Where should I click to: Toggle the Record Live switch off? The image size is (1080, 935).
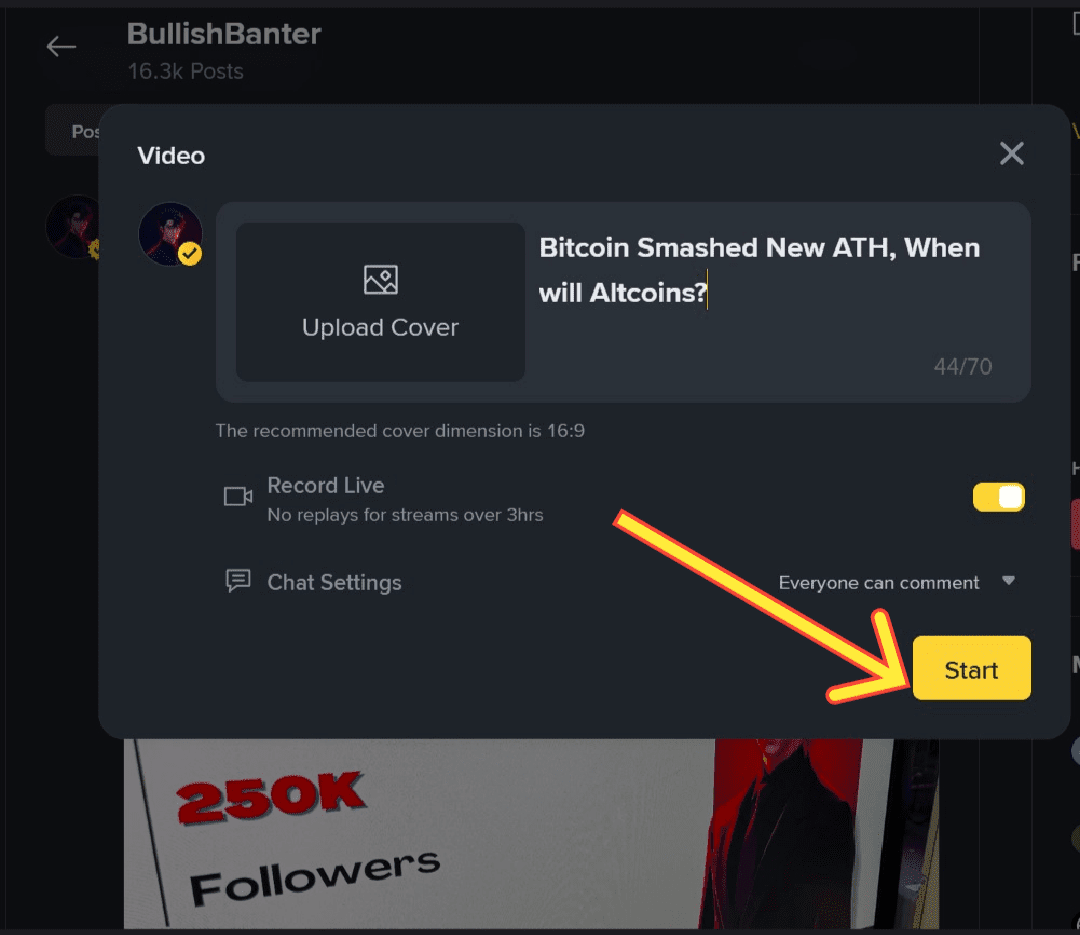click(x=998, y=497)
